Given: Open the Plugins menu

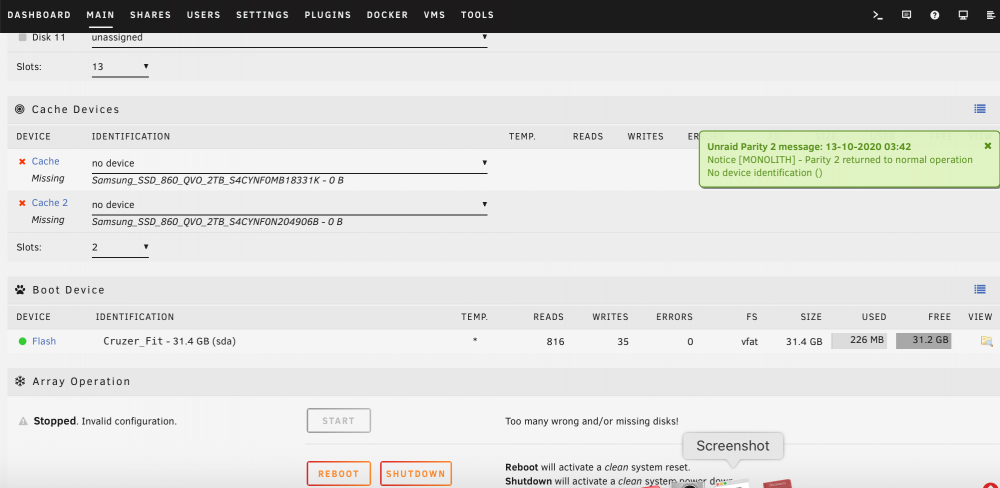Looking at the screenshot, I should [328, 15].
